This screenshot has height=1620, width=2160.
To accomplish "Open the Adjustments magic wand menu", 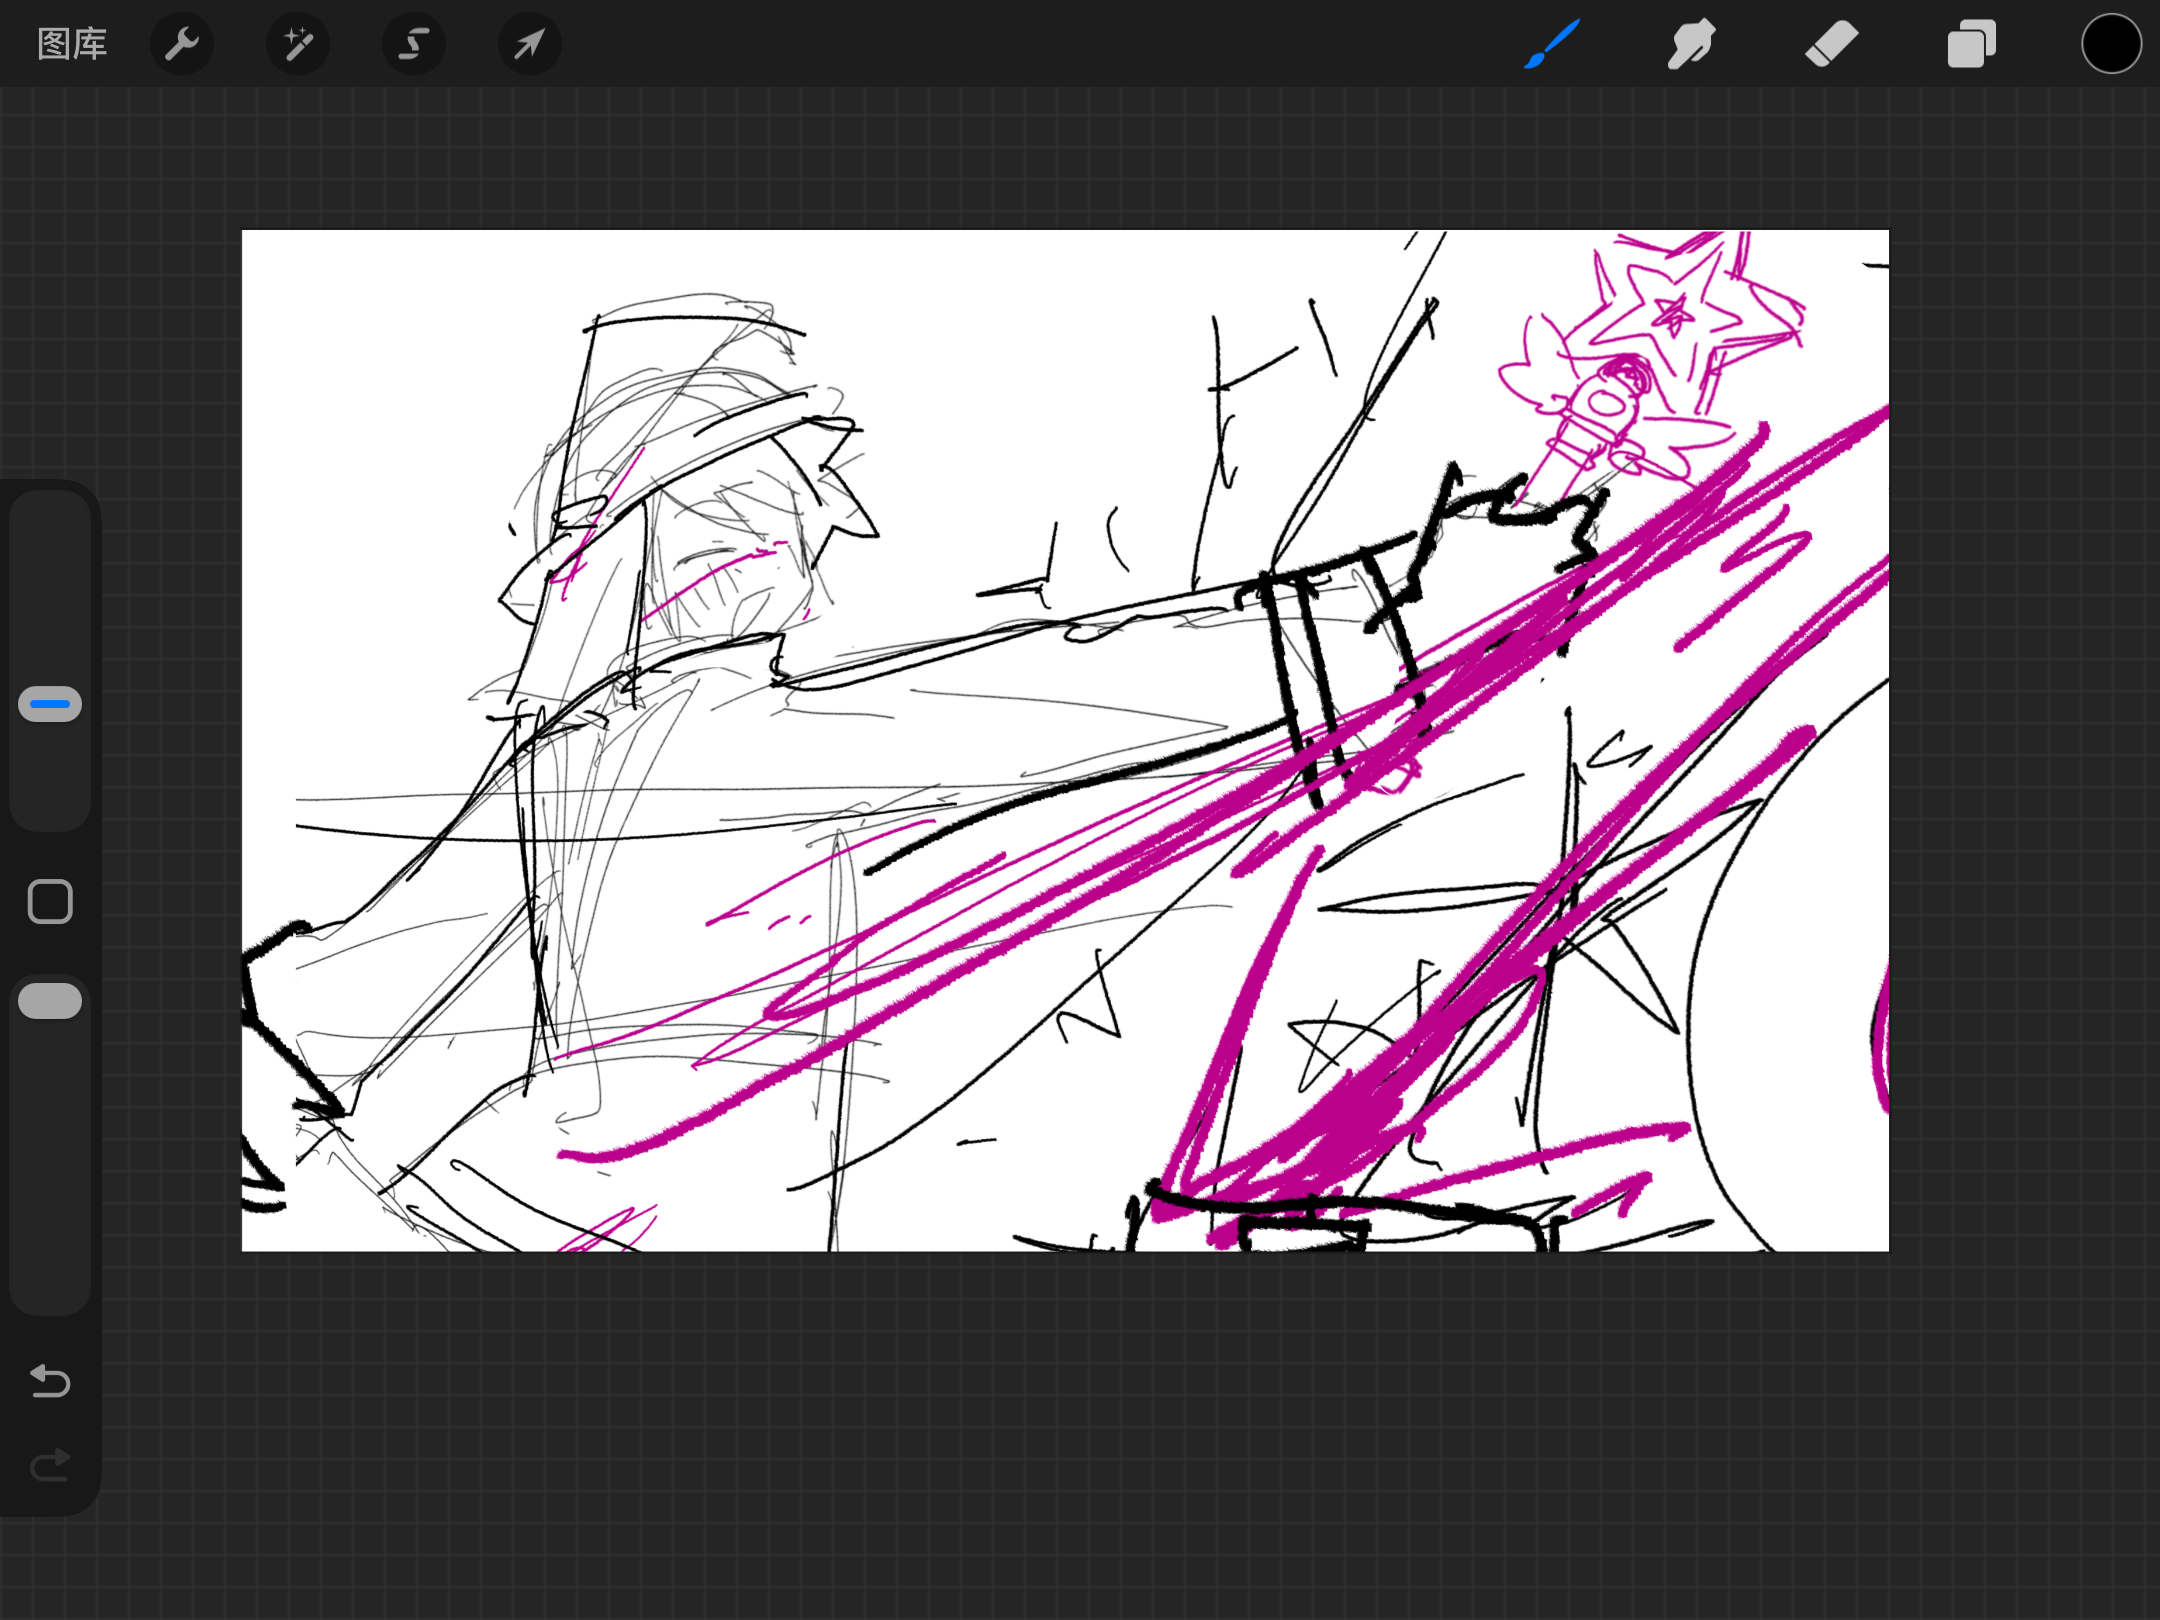I will pyautogui.click(x=298, y=44).
